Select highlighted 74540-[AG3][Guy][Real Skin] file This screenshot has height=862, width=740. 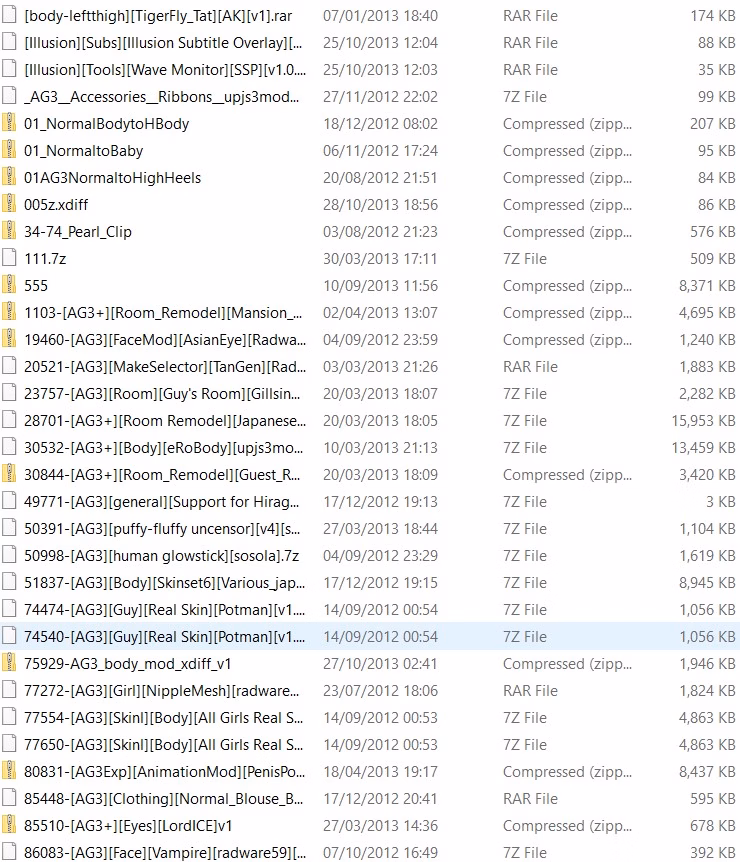(x=164, y=636)
